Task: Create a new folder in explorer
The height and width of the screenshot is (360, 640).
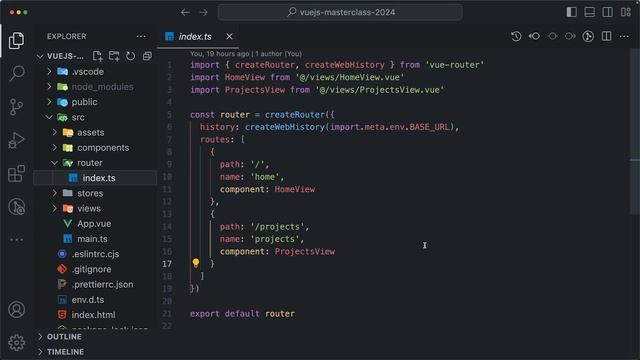Action: coord(114,56)
